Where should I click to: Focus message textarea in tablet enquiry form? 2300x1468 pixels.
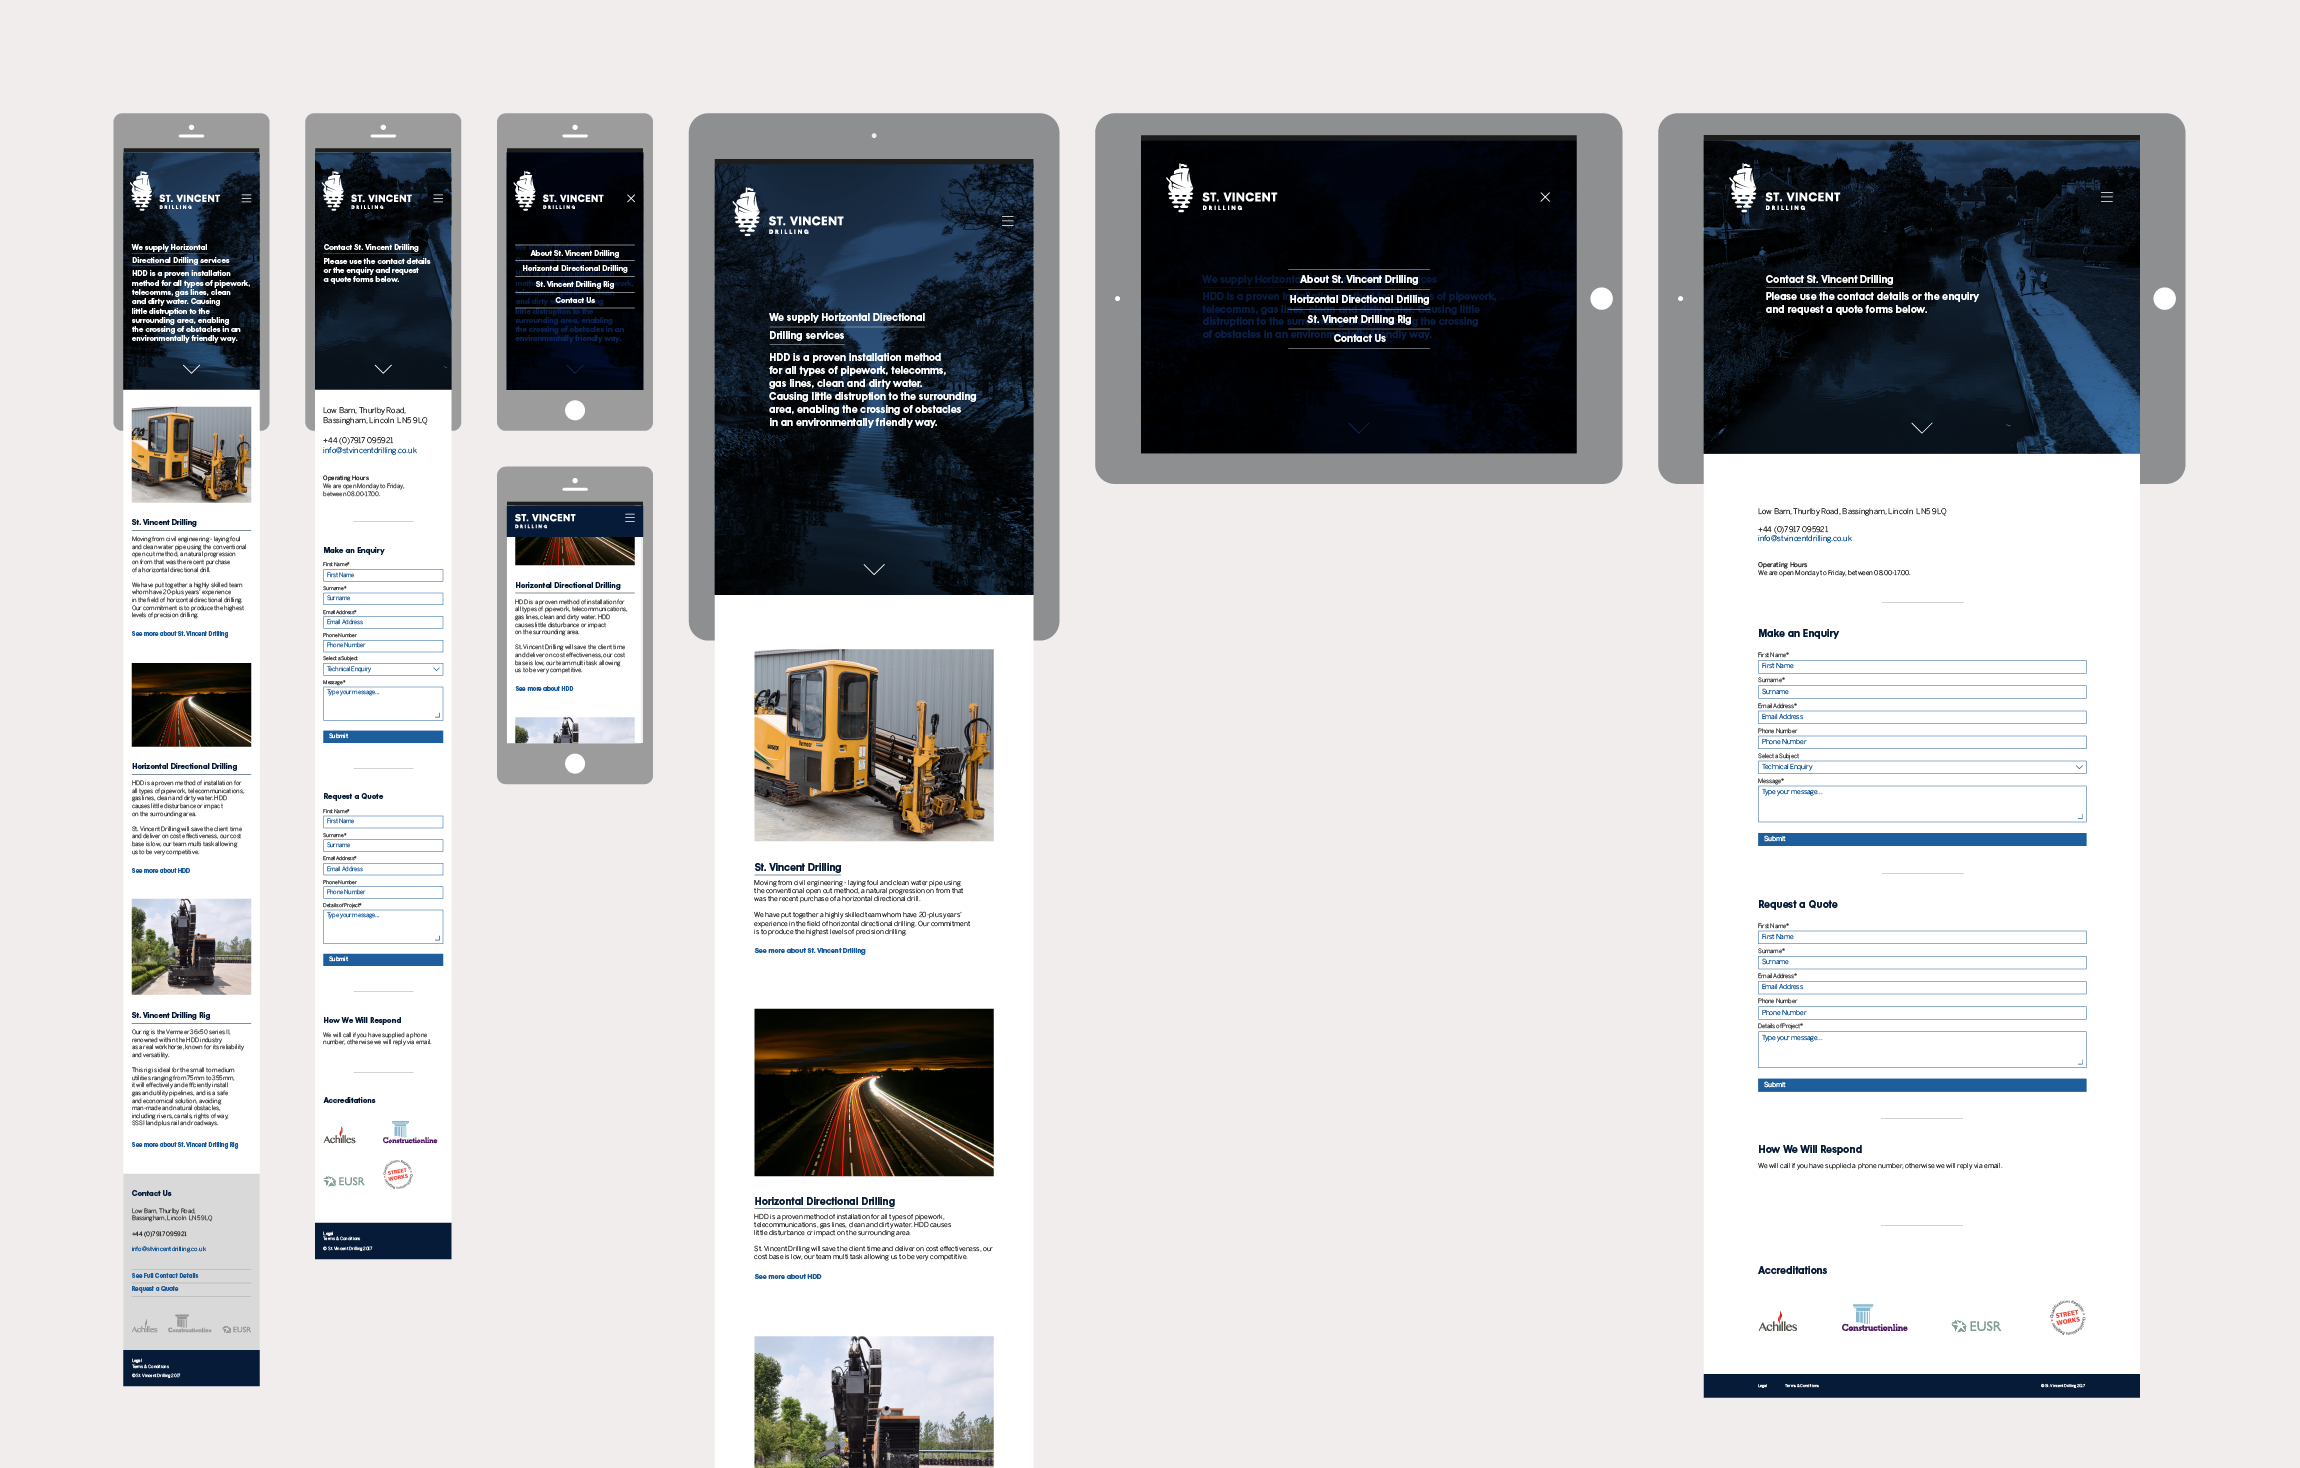pyautogui.click(x=1922, y=804)
